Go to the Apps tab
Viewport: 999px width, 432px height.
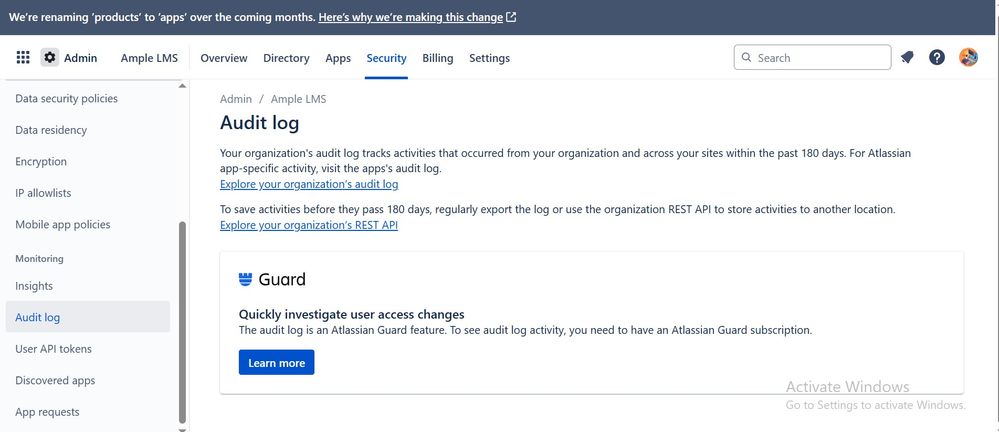coord(338,58)
